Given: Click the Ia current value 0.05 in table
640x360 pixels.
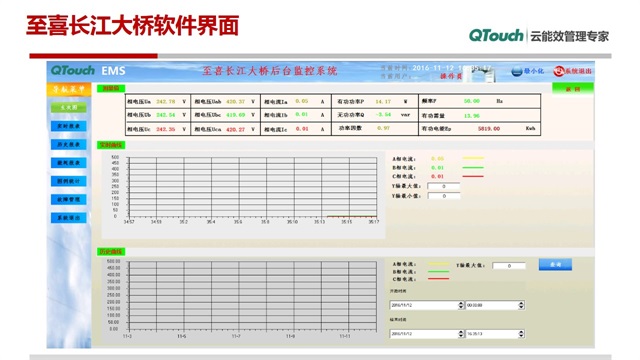Looking at the screenshot, I should pos(302,101).
